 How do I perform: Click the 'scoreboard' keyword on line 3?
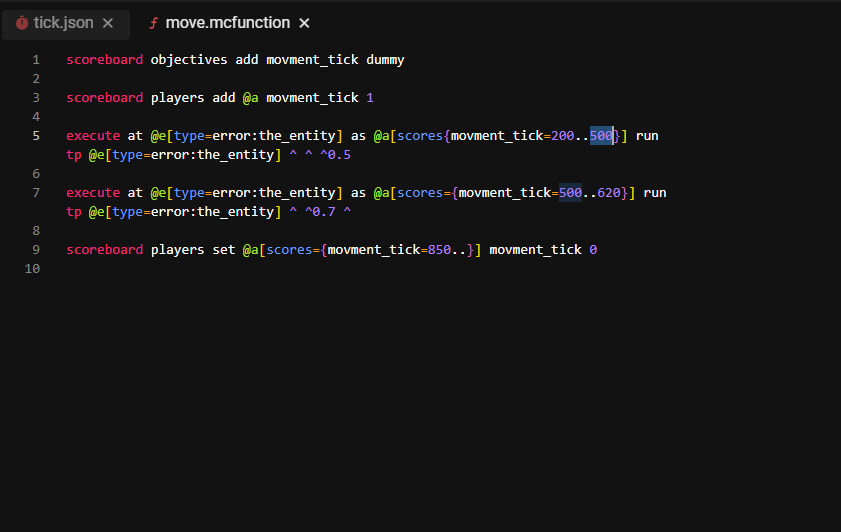(x=105, y=98)
